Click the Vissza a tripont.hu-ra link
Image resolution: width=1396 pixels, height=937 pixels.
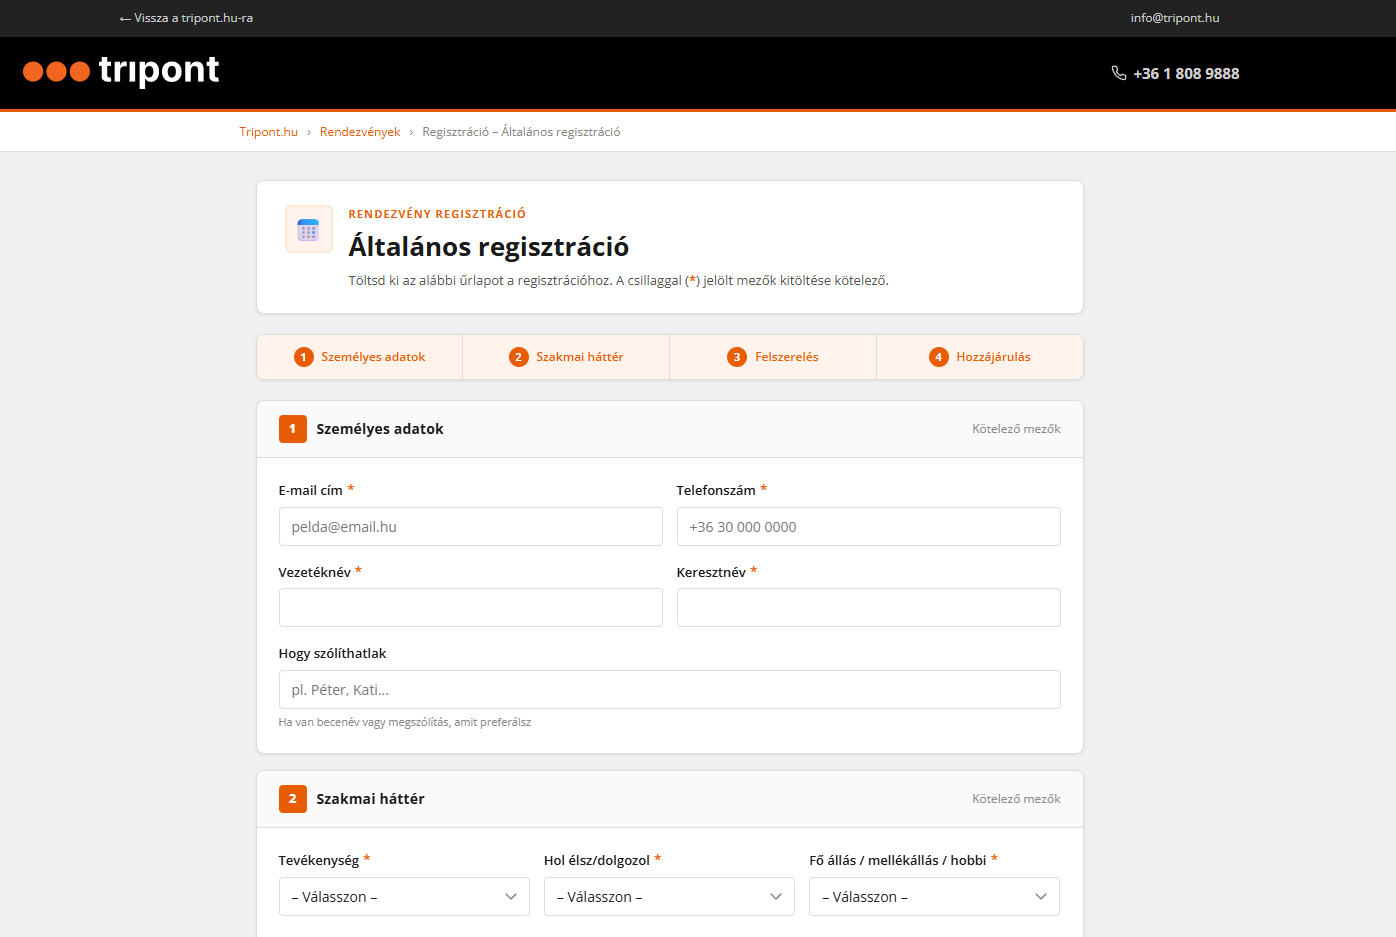pyautogui.click(x=186, y=18)
